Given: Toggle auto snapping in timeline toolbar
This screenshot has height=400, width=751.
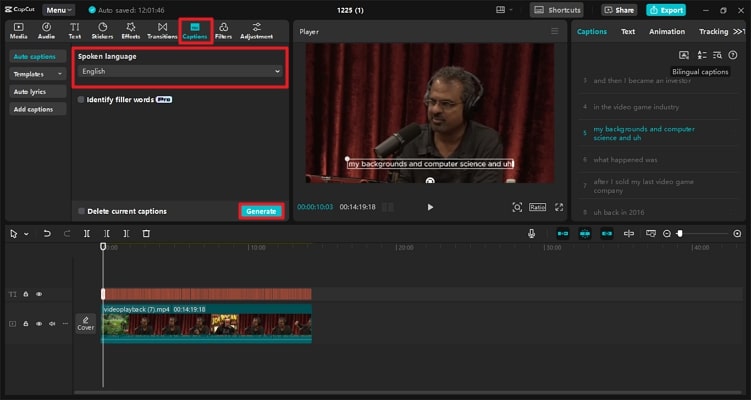Looking at the screenshot, I should click(x=585, y=233).
